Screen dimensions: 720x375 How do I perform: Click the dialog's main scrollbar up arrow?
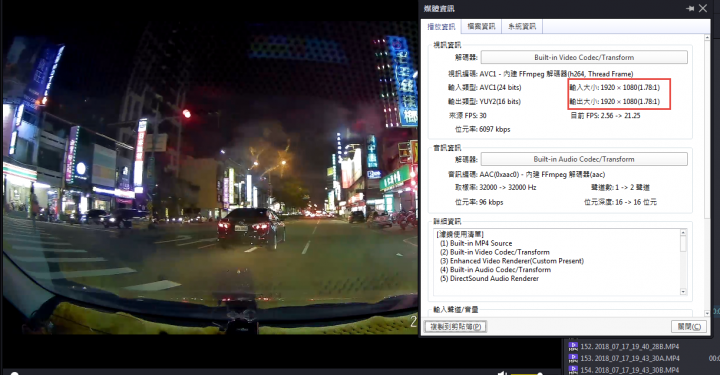707,38
